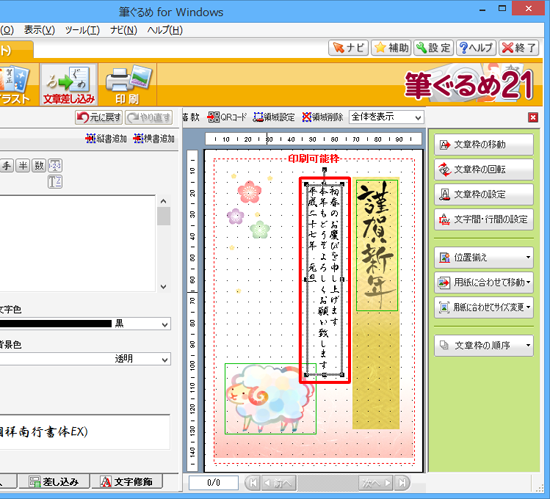Click the 謹賀新年 calligraphy image on card
Screen dimensions: 550x499
[x=377, y=245]
